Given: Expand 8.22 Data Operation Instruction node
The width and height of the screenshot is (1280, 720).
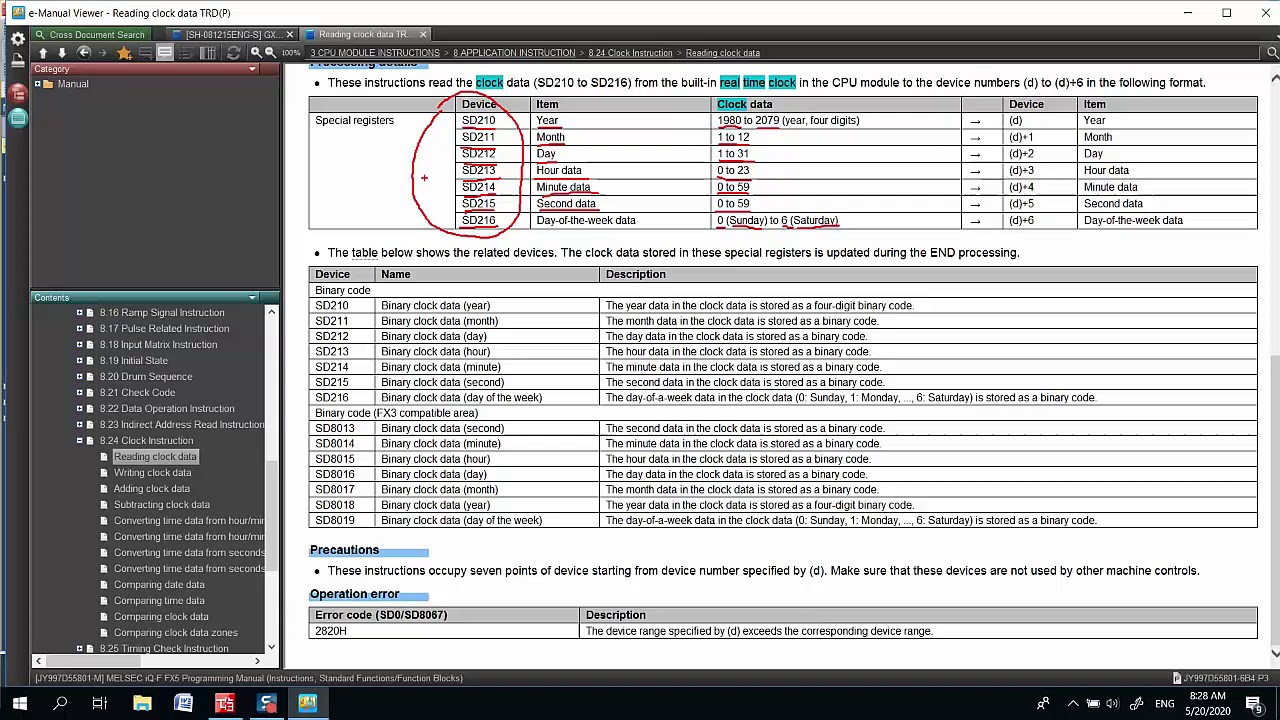Looking at the screenshot, I should tap(79, 408).
